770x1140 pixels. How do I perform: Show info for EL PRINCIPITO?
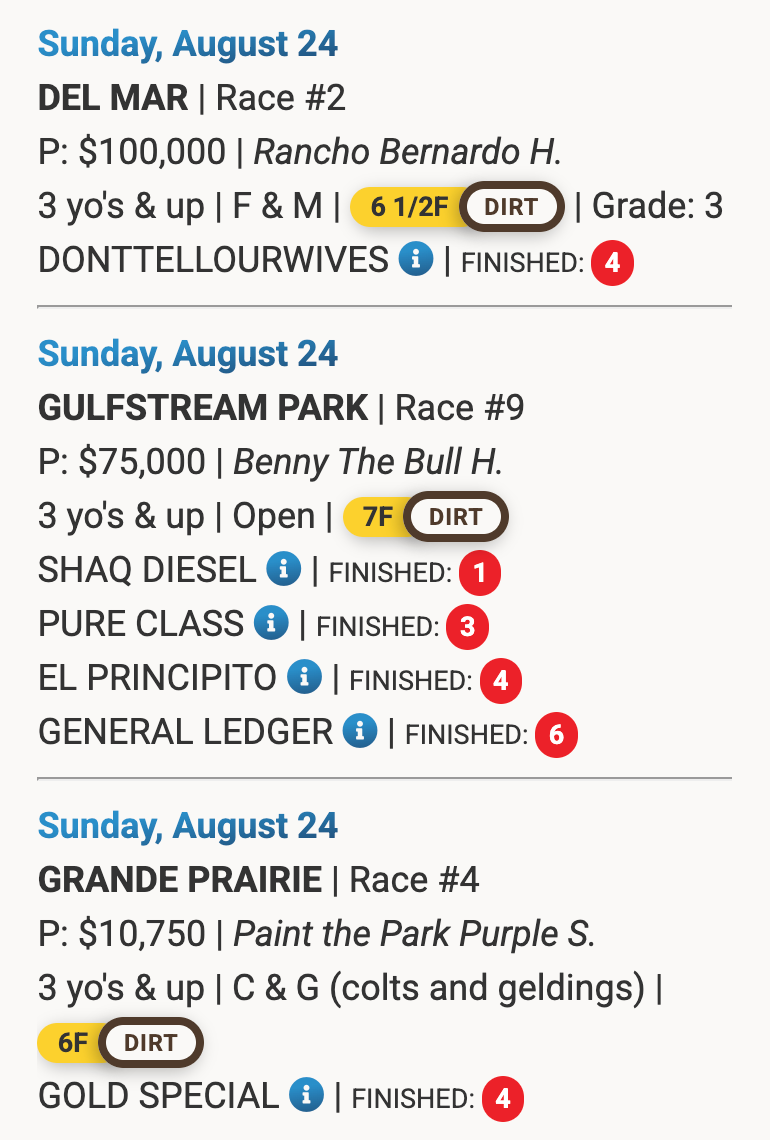(x=304, y=677)
